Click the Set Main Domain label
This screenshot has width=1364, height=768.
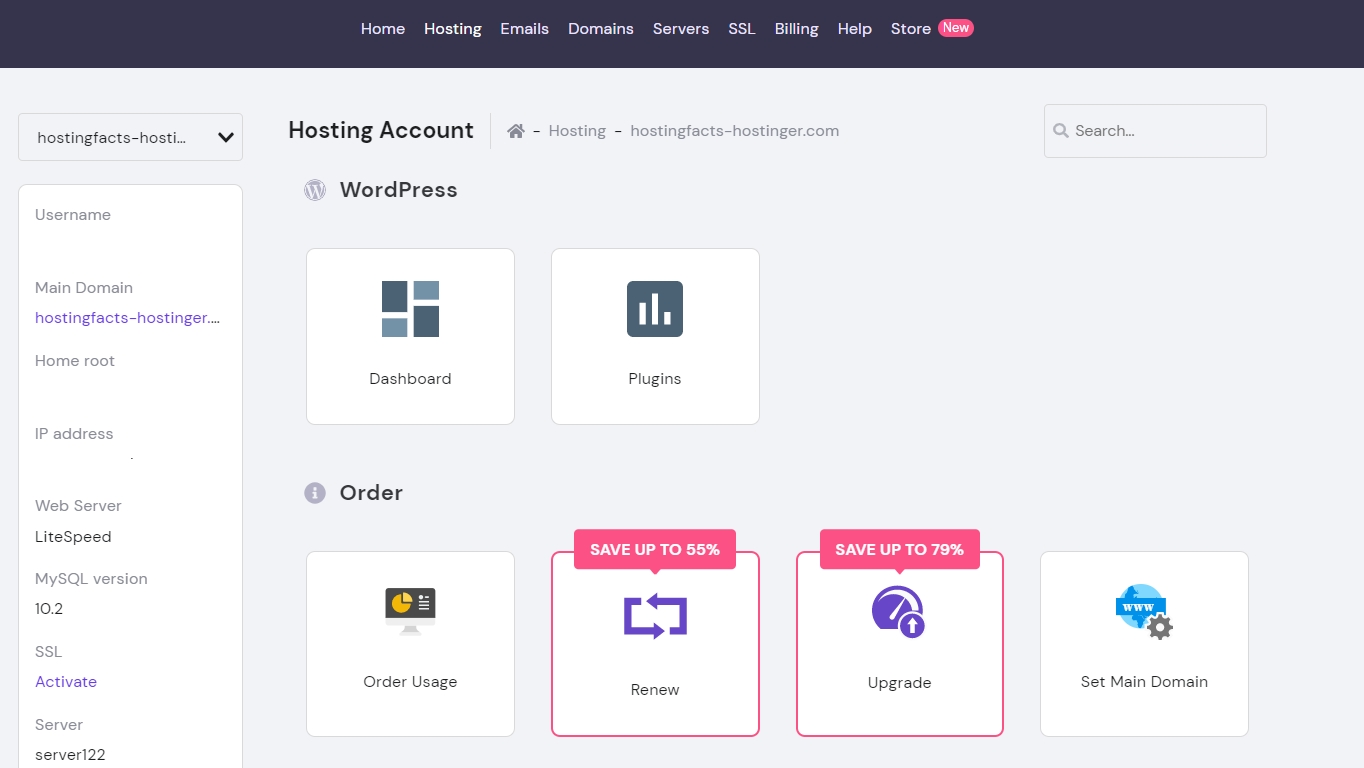1144,682
